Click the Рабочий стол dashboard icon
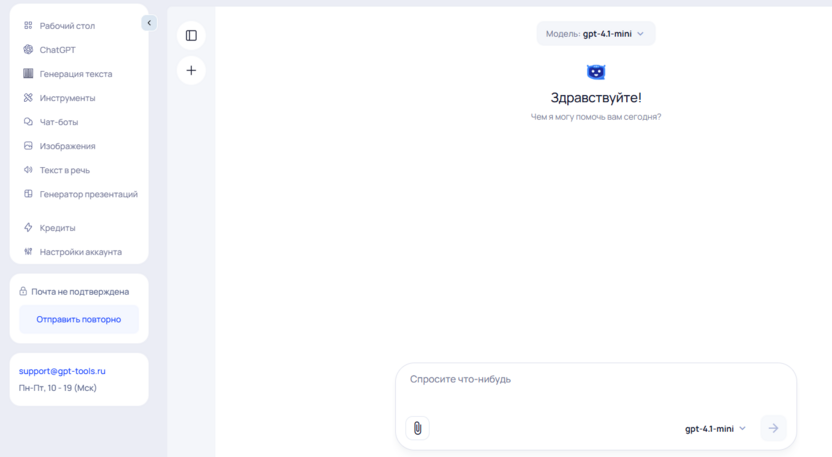The image size is (832, 457). (x=28, y=25)
